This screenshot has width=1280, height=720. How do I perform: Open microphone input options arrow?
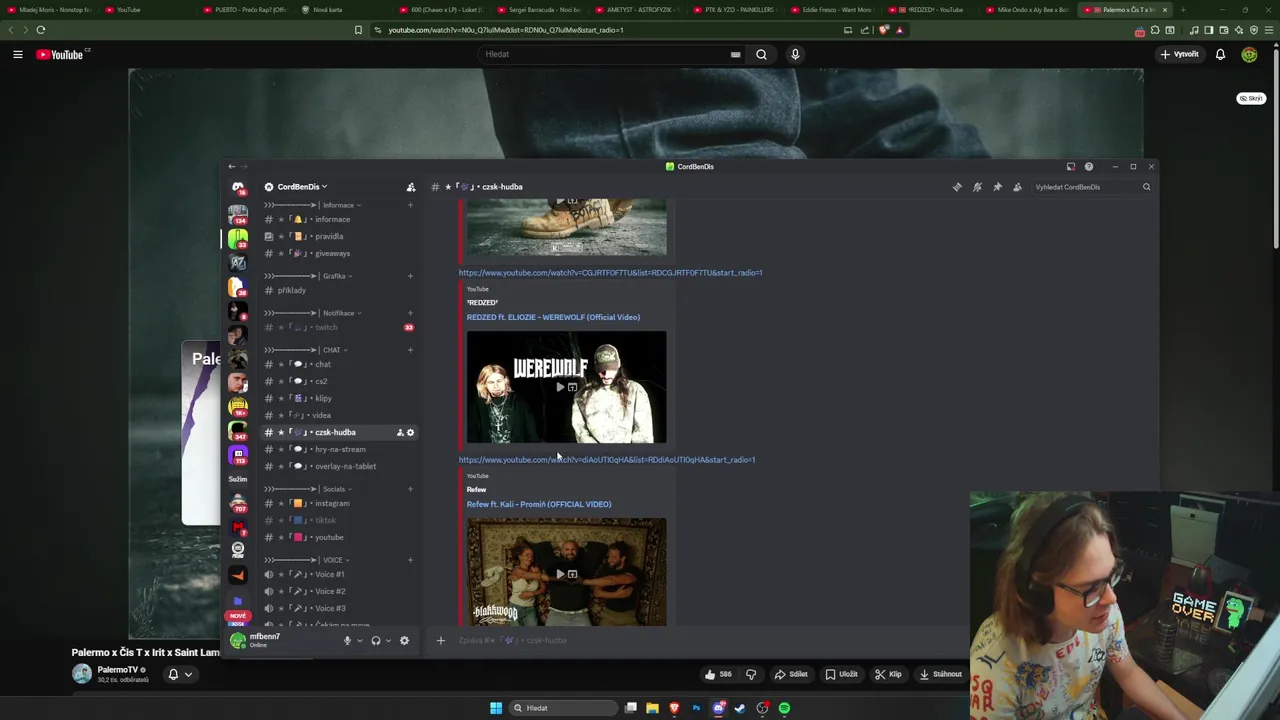coord(360,641)
